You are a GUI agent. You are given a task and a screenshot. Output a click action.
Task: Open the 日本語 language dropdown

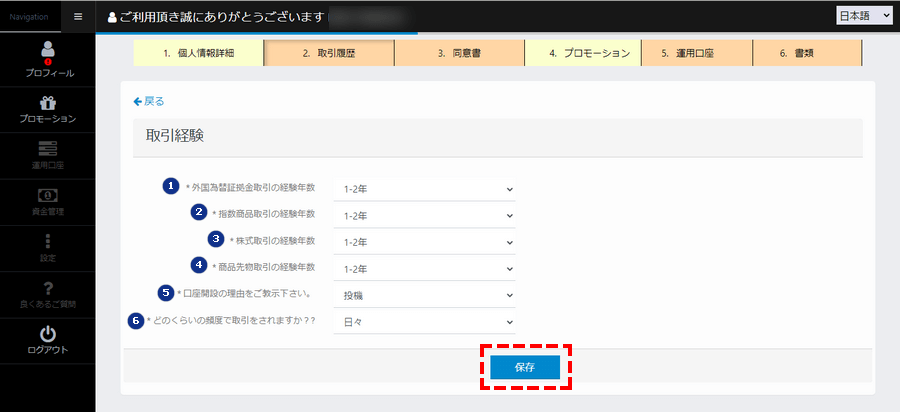pyautogui.click(x=863, y=16)
